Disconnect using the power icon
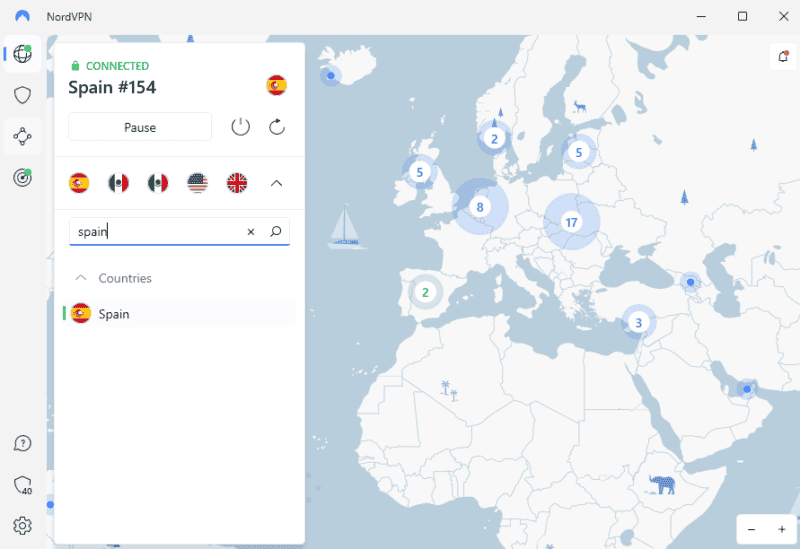This screenshot has width=800, height=549. click(240, 127)
